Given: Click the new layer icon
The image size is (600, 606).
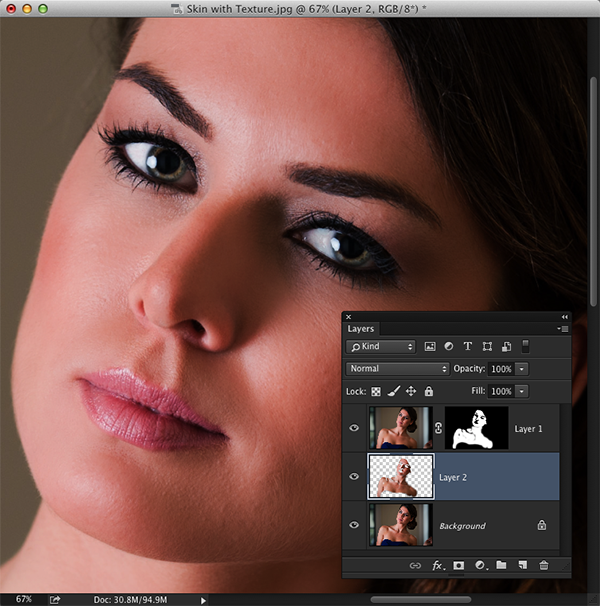Looking at the screenshot, I should point(522,566).
